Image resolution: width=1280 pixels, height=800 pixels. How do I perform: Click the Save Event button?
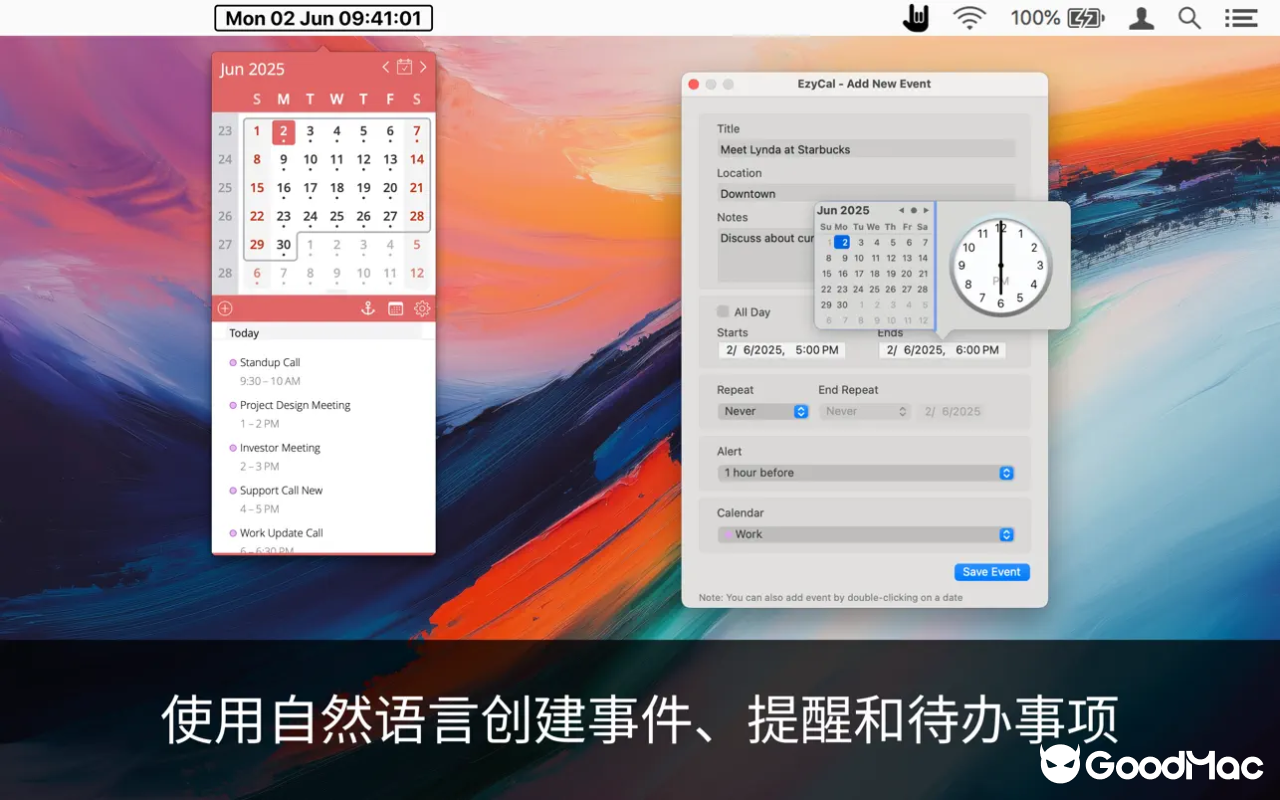click(x=992, y=572)
